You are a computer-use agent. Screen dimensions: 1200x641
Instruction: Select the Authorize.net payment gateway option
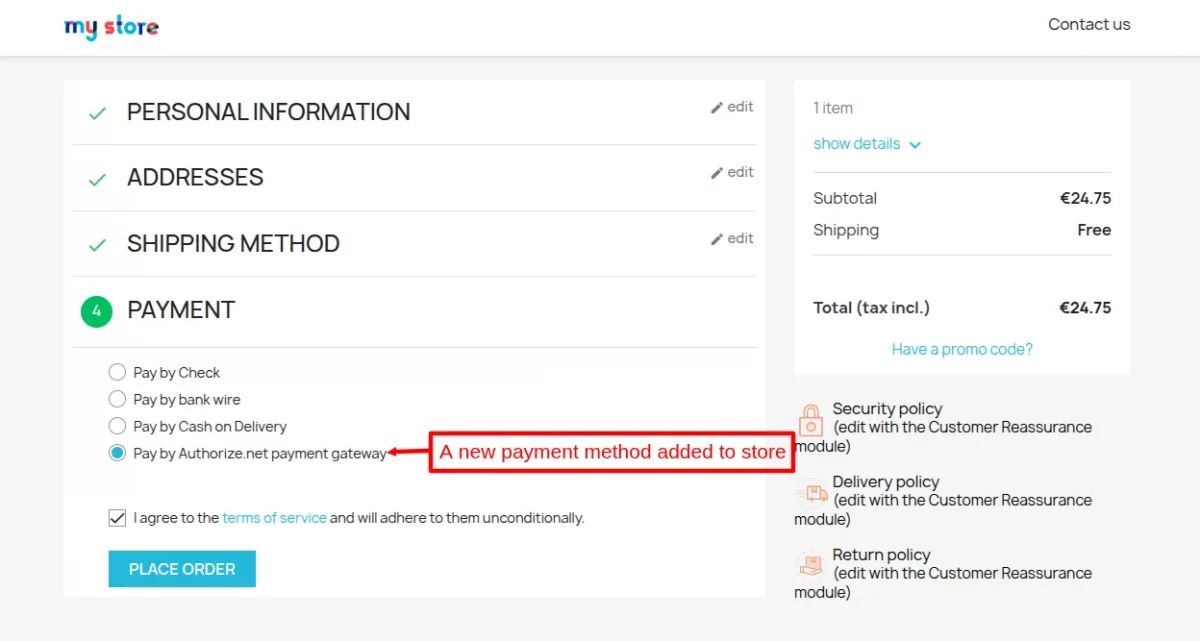coord(117,452)
